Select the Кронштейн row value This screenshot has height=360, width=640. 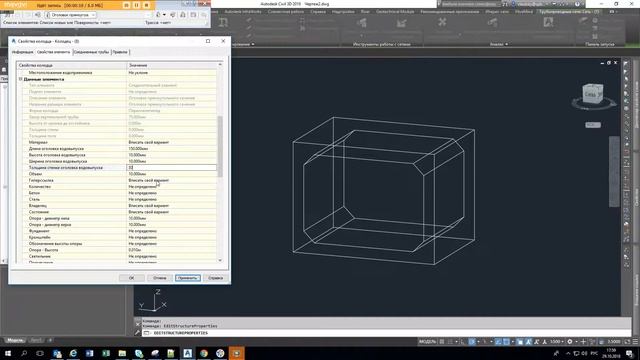pos(172,237)
